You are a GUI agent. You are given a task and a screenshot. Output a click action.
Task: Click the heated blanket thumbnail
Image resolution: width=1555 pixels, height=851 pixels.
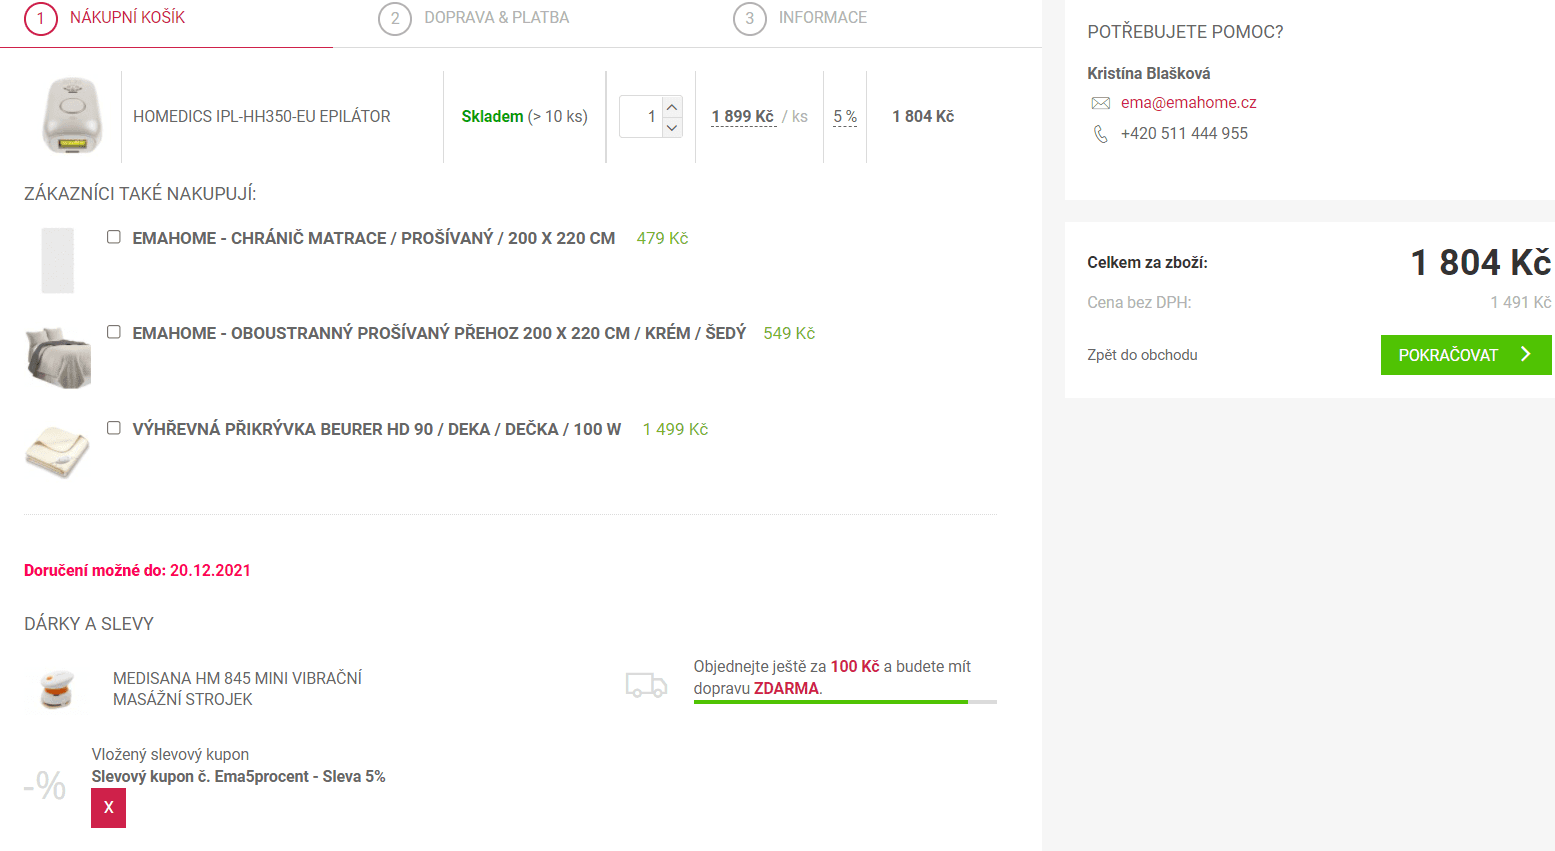tap(57, 452)
